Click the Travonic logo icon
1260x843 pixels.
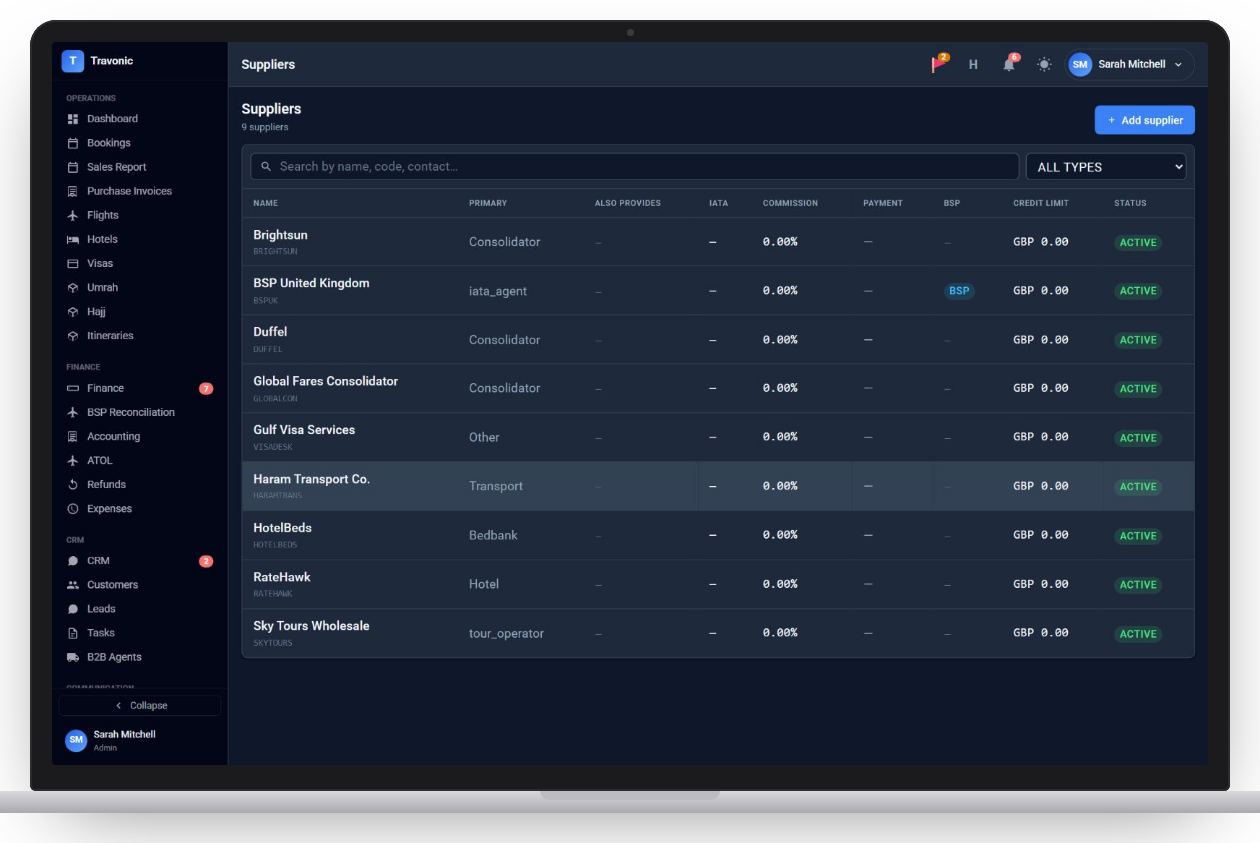(72, 61)
